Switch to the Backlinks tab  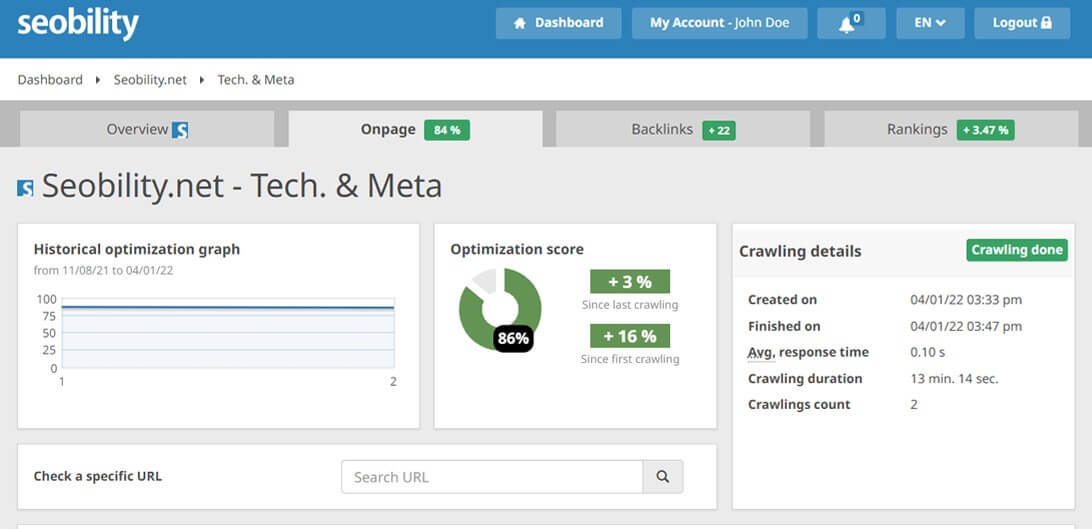683,129
